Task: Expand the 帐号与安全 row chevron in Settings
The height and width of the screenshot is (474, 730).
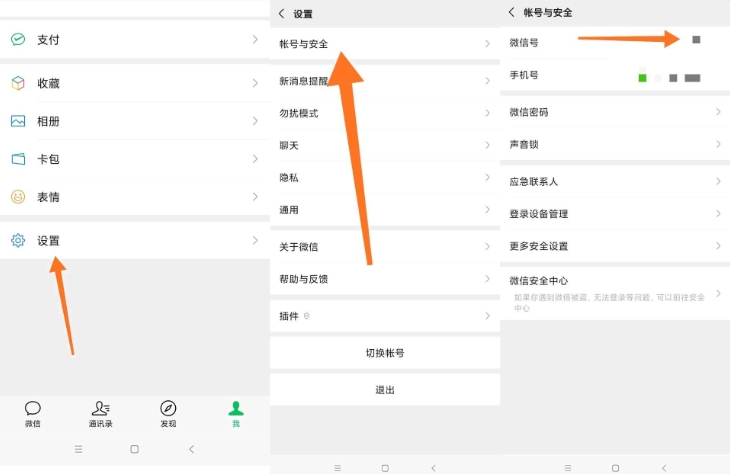Action: point(487,44)
